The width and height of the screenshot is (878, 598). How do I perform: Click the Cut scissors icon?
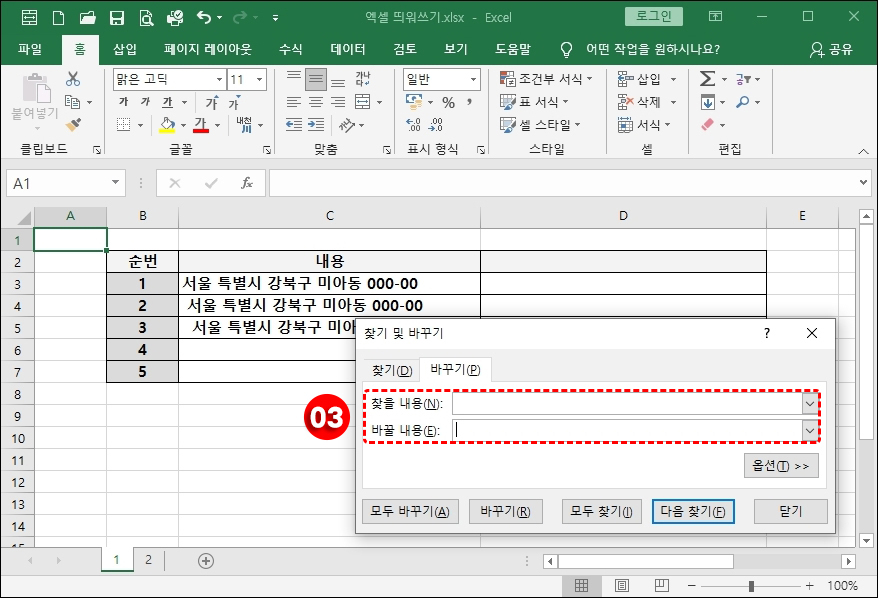pos(73,79)
